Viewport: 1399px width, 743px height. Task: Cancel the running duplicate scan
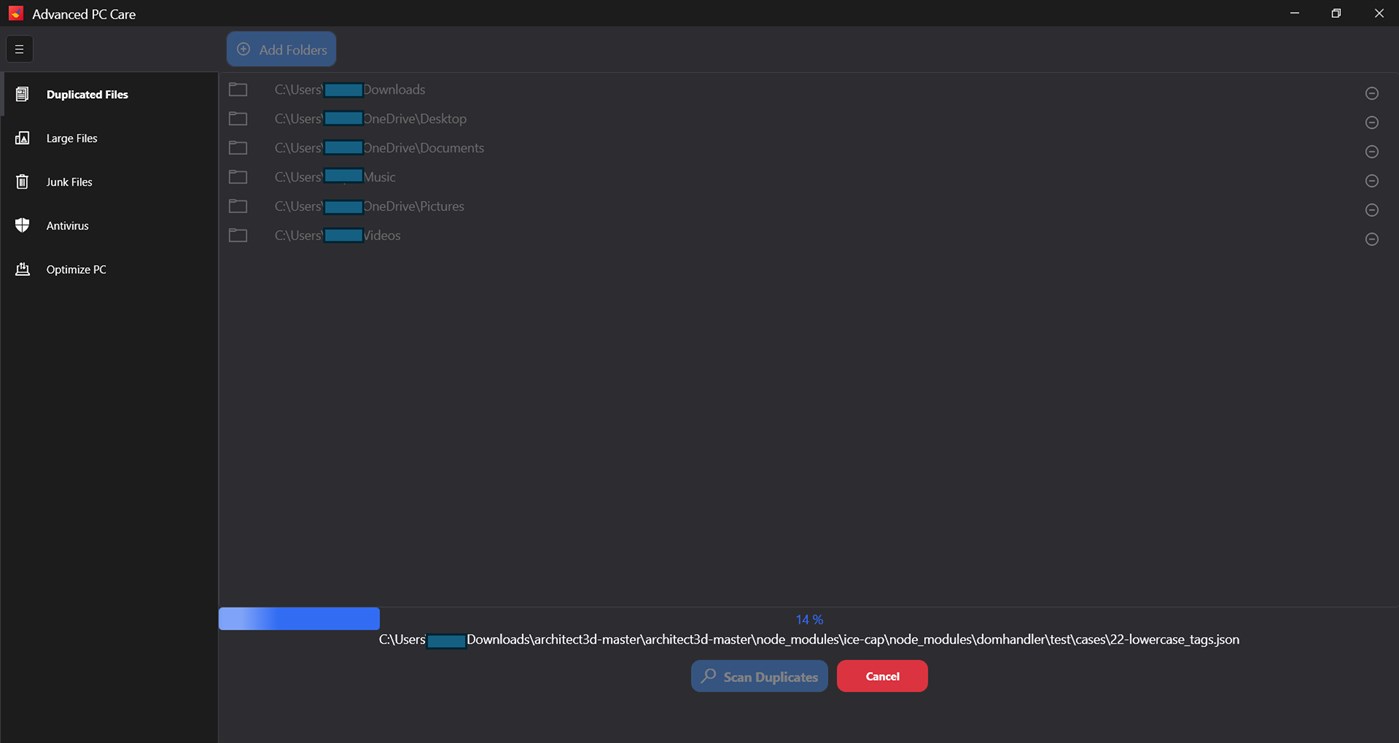881,676
